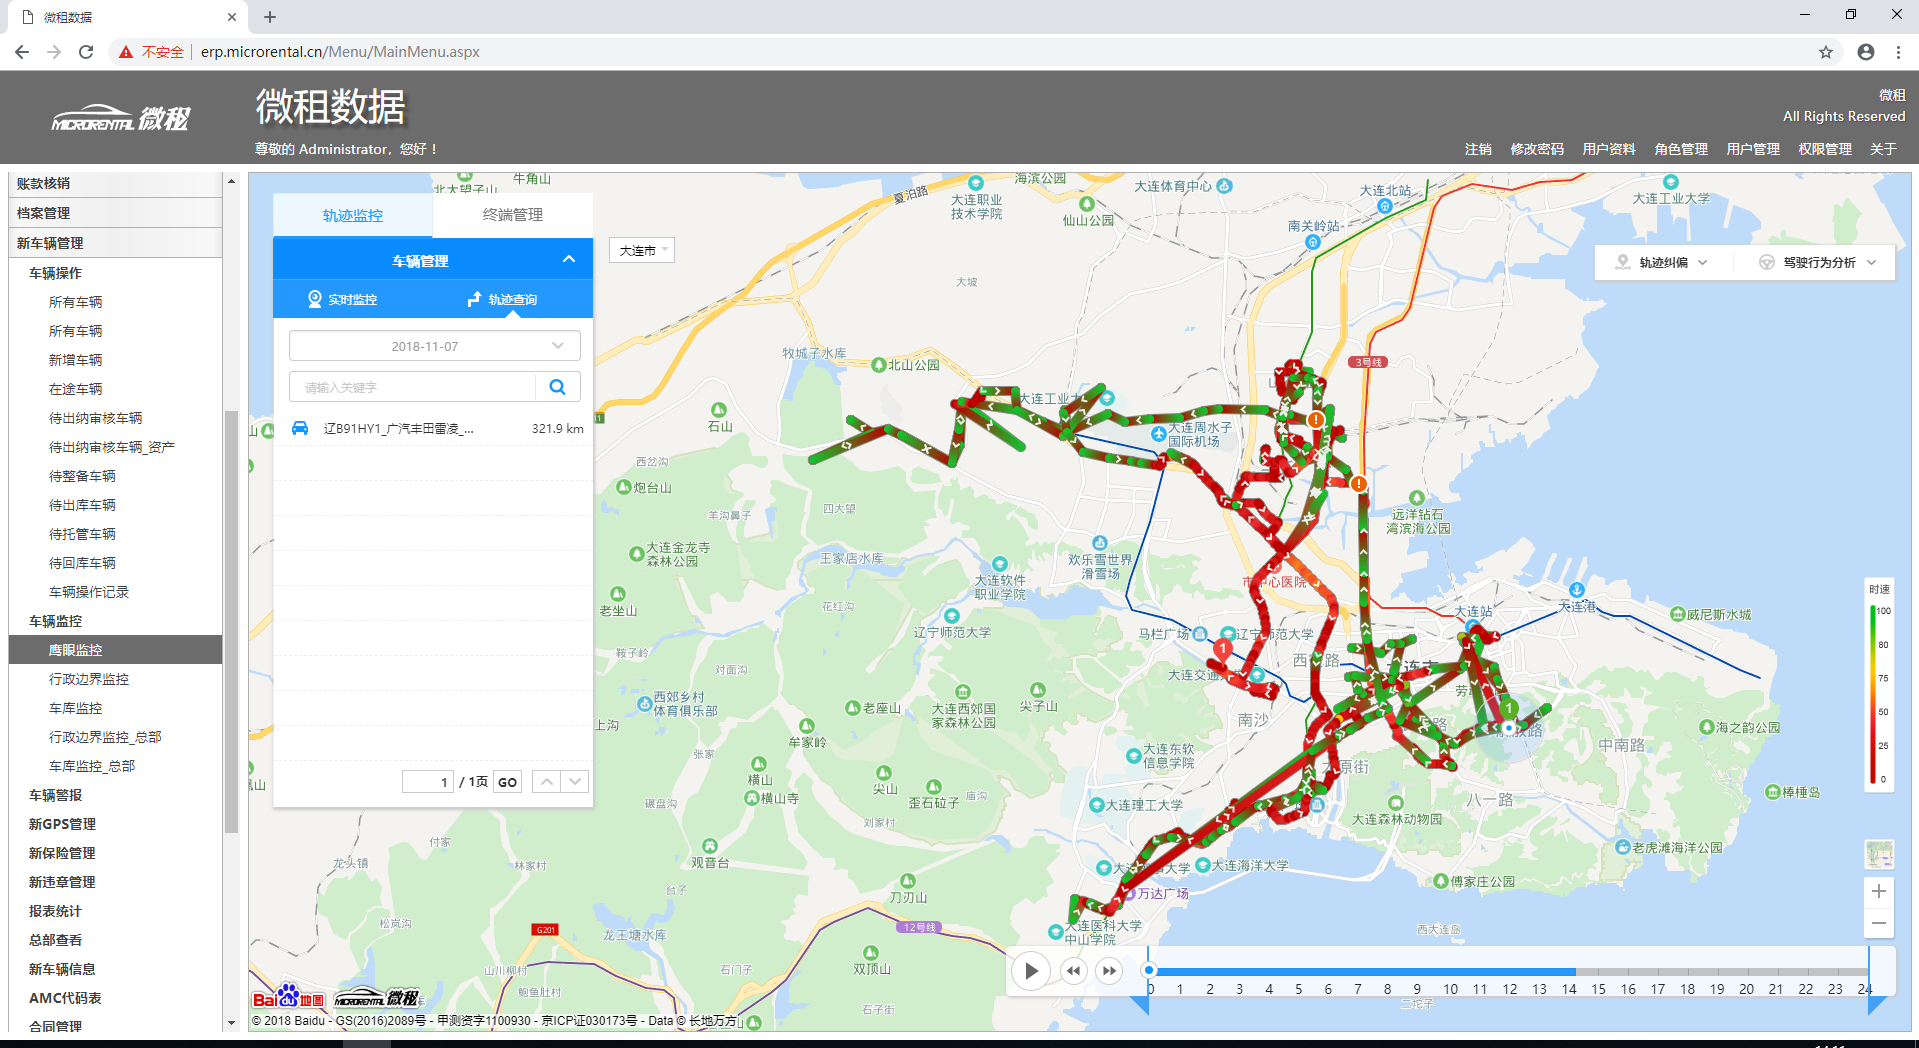1919x1048 pixels.
Task: Select the 实时监控 sub-tab
Action: (x=343, y=299)
